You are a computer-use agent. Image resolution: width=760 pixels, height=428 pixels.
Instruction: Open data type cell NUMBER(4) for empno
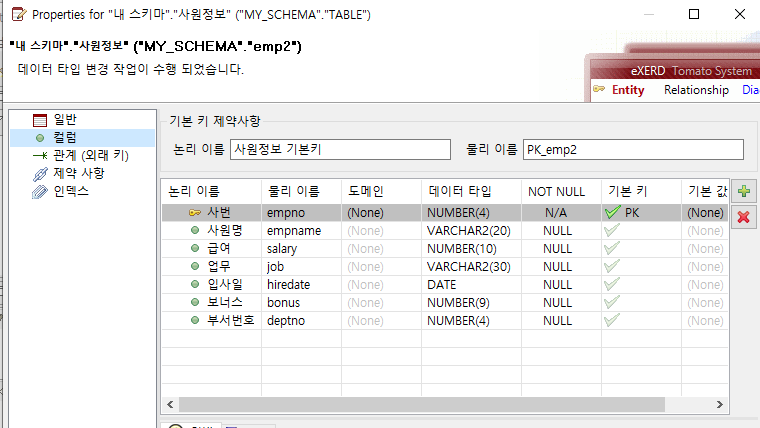coord(472,213)
